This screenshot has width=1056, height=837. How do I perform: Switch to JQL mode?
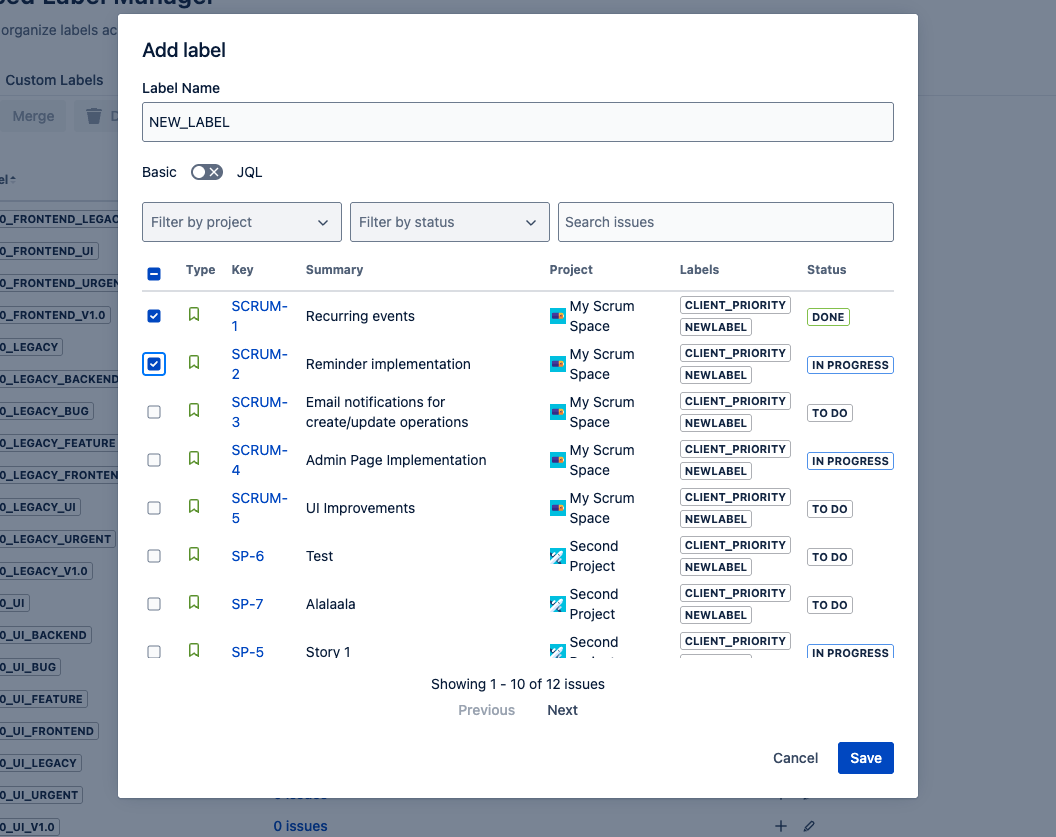pyautogui.click(x=249, y=172)
